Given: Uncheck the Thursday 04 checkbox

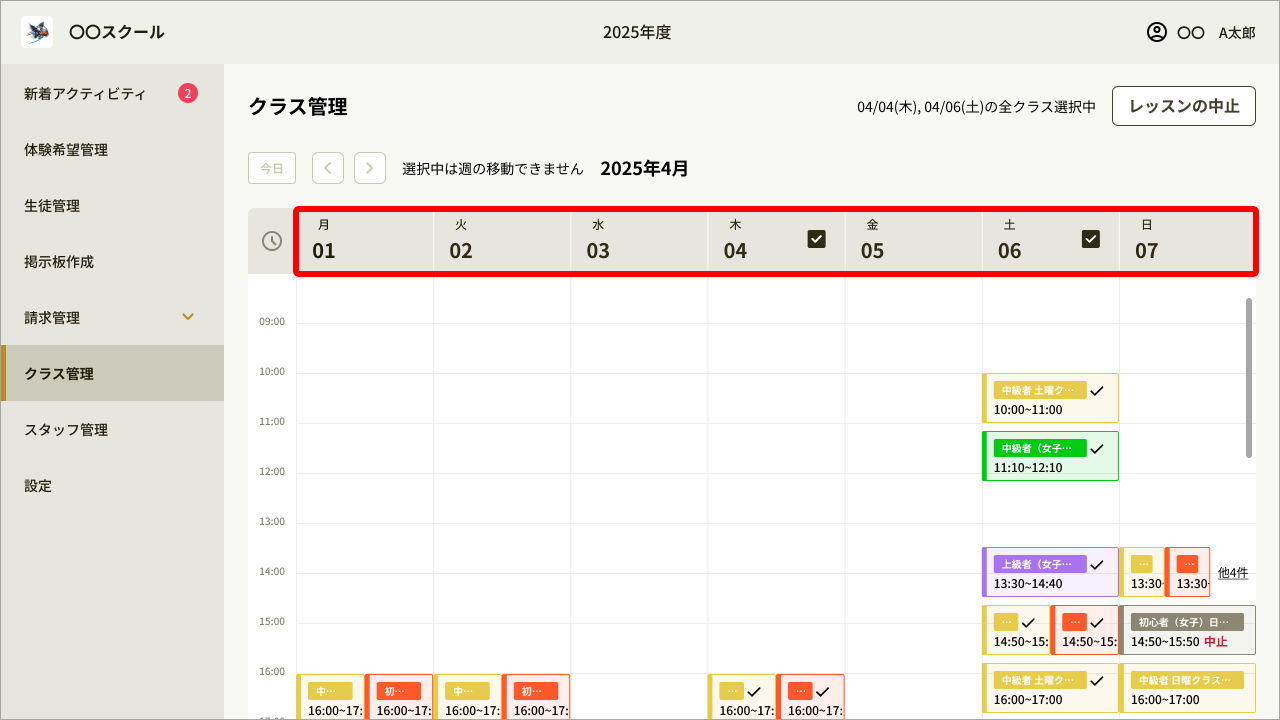Looking at the screenshot, I should click(x=816, y=238).
